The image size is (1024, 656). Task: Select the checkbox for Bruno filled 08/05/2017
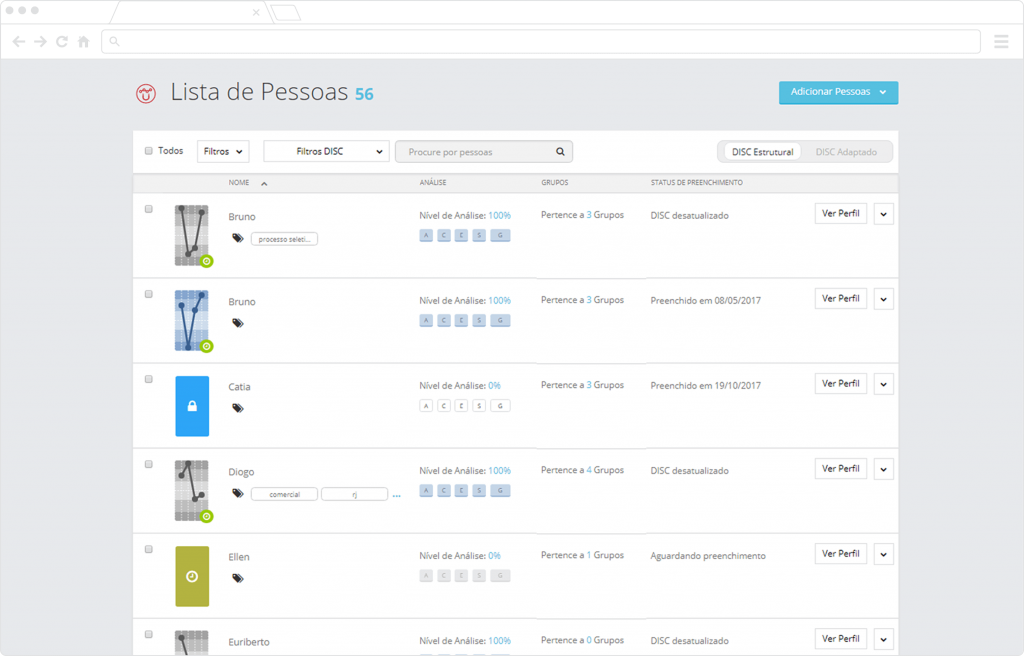tap(149, 294)
